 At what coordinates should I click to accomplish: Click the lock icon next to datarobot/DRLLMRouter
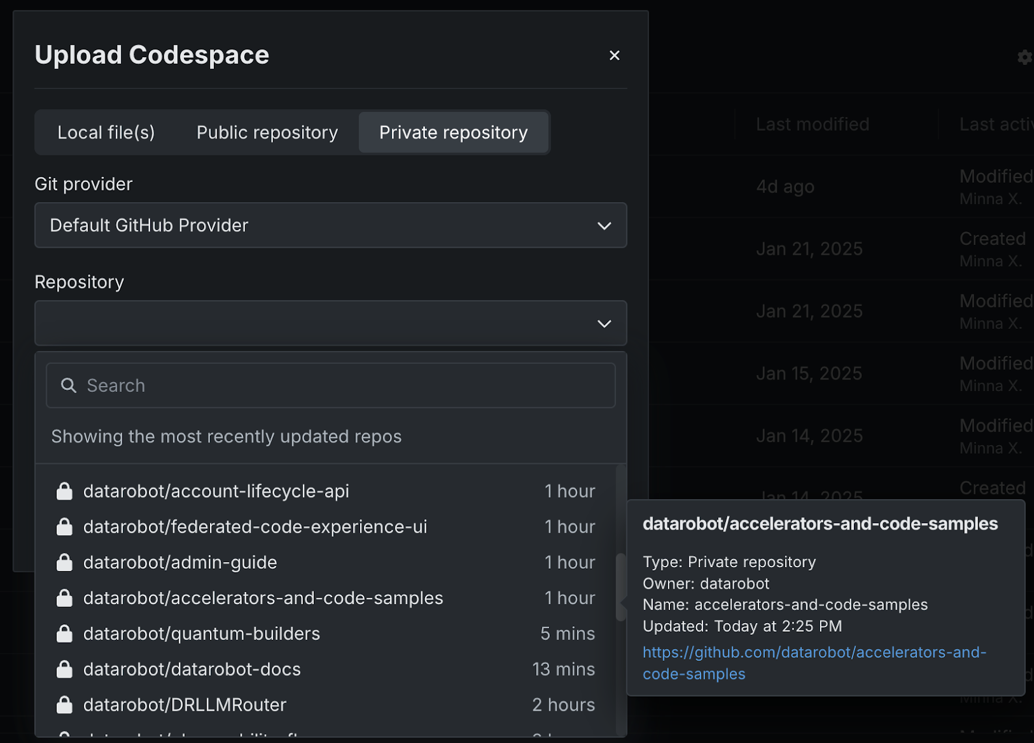click(x=64, y=705)
